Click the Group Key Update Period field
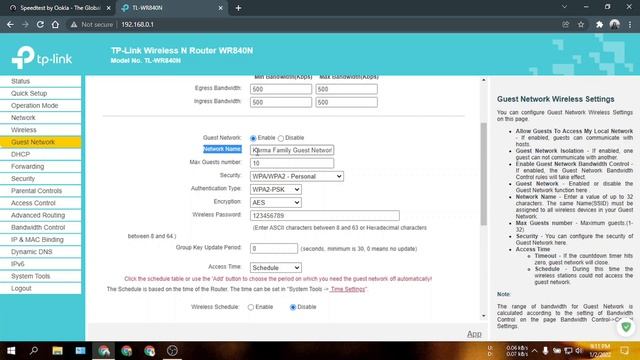 [x=274, y=248]
